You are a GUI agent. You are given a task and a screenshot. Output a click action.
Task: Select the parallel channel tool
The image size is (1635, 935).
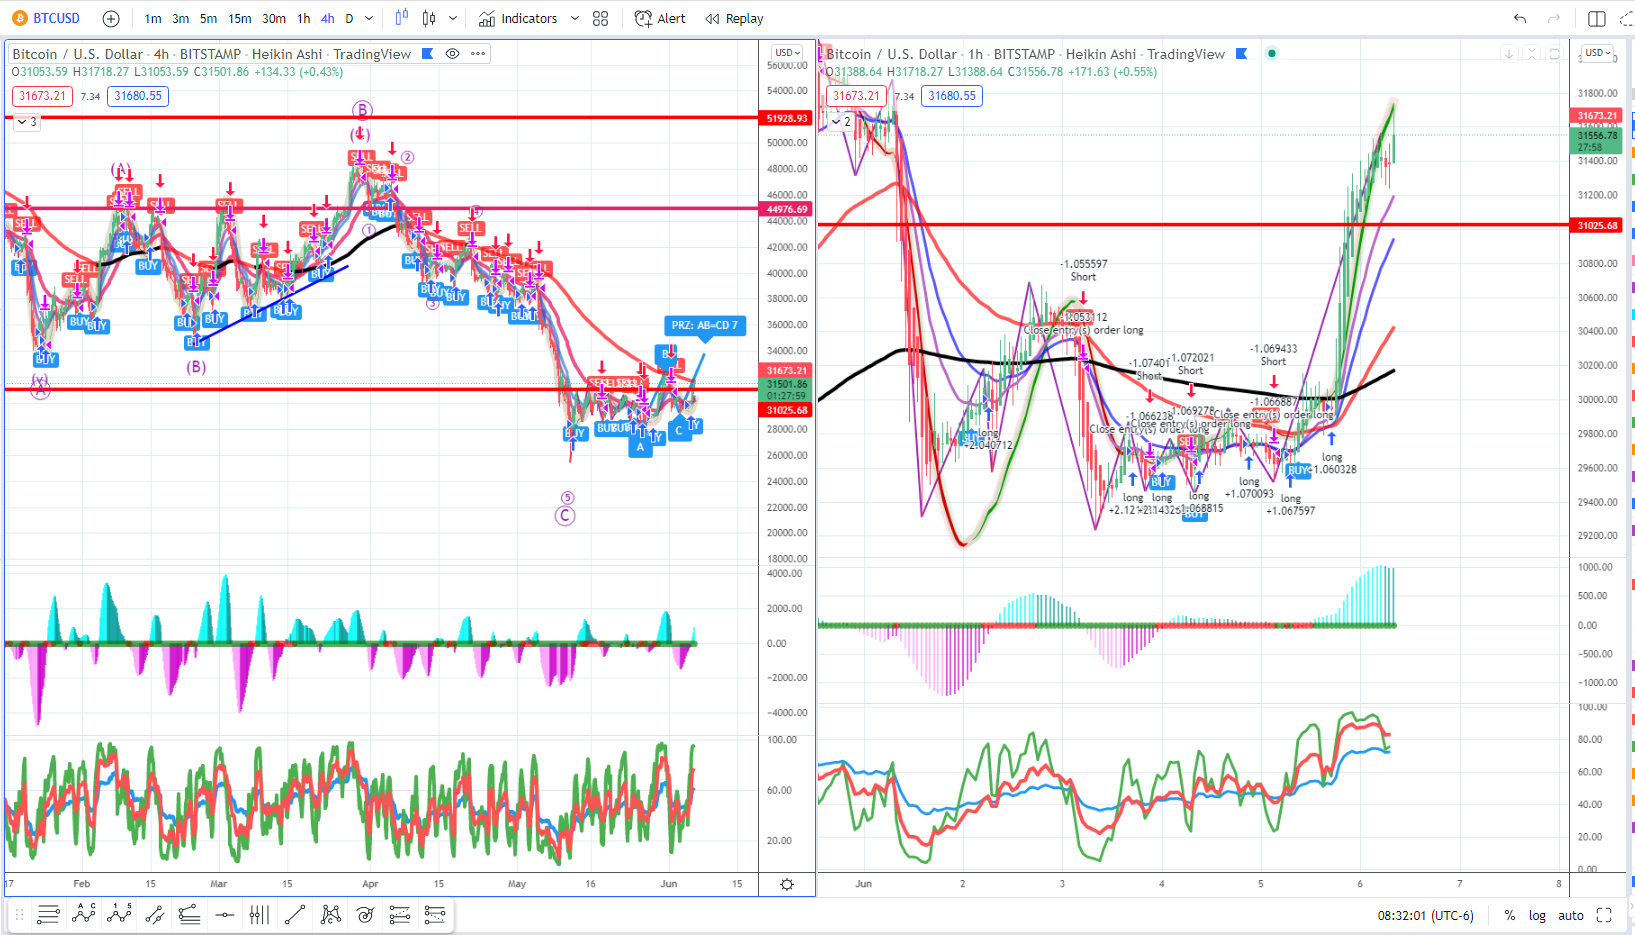point(154,914)
